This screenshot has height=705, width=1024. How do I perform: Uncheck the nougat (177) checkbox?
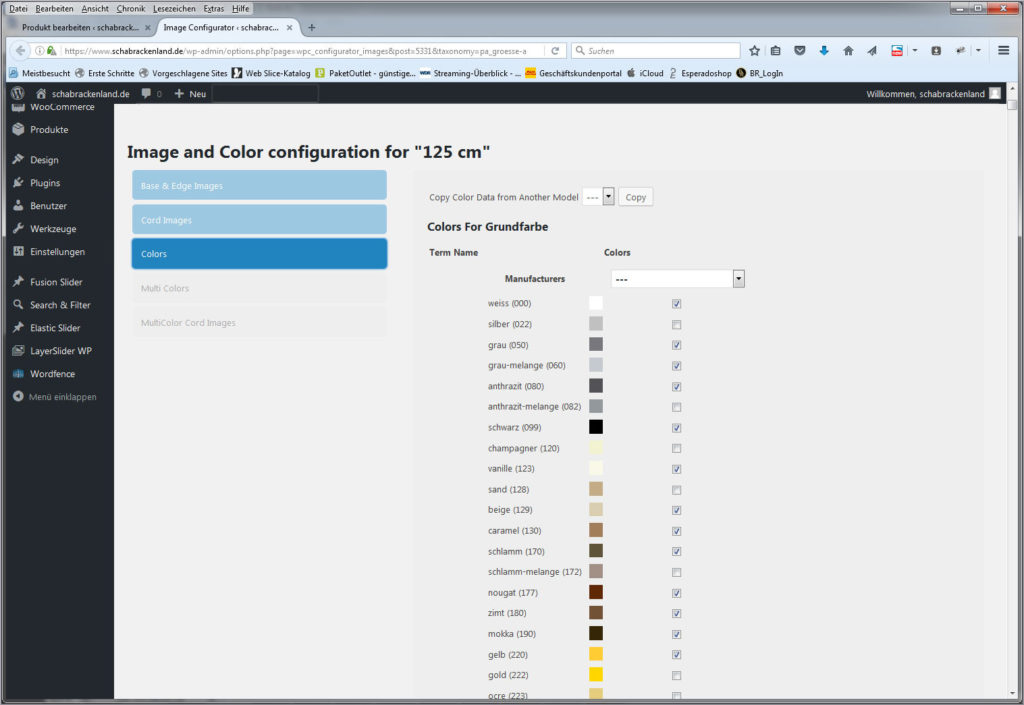(x=677, y=593)
